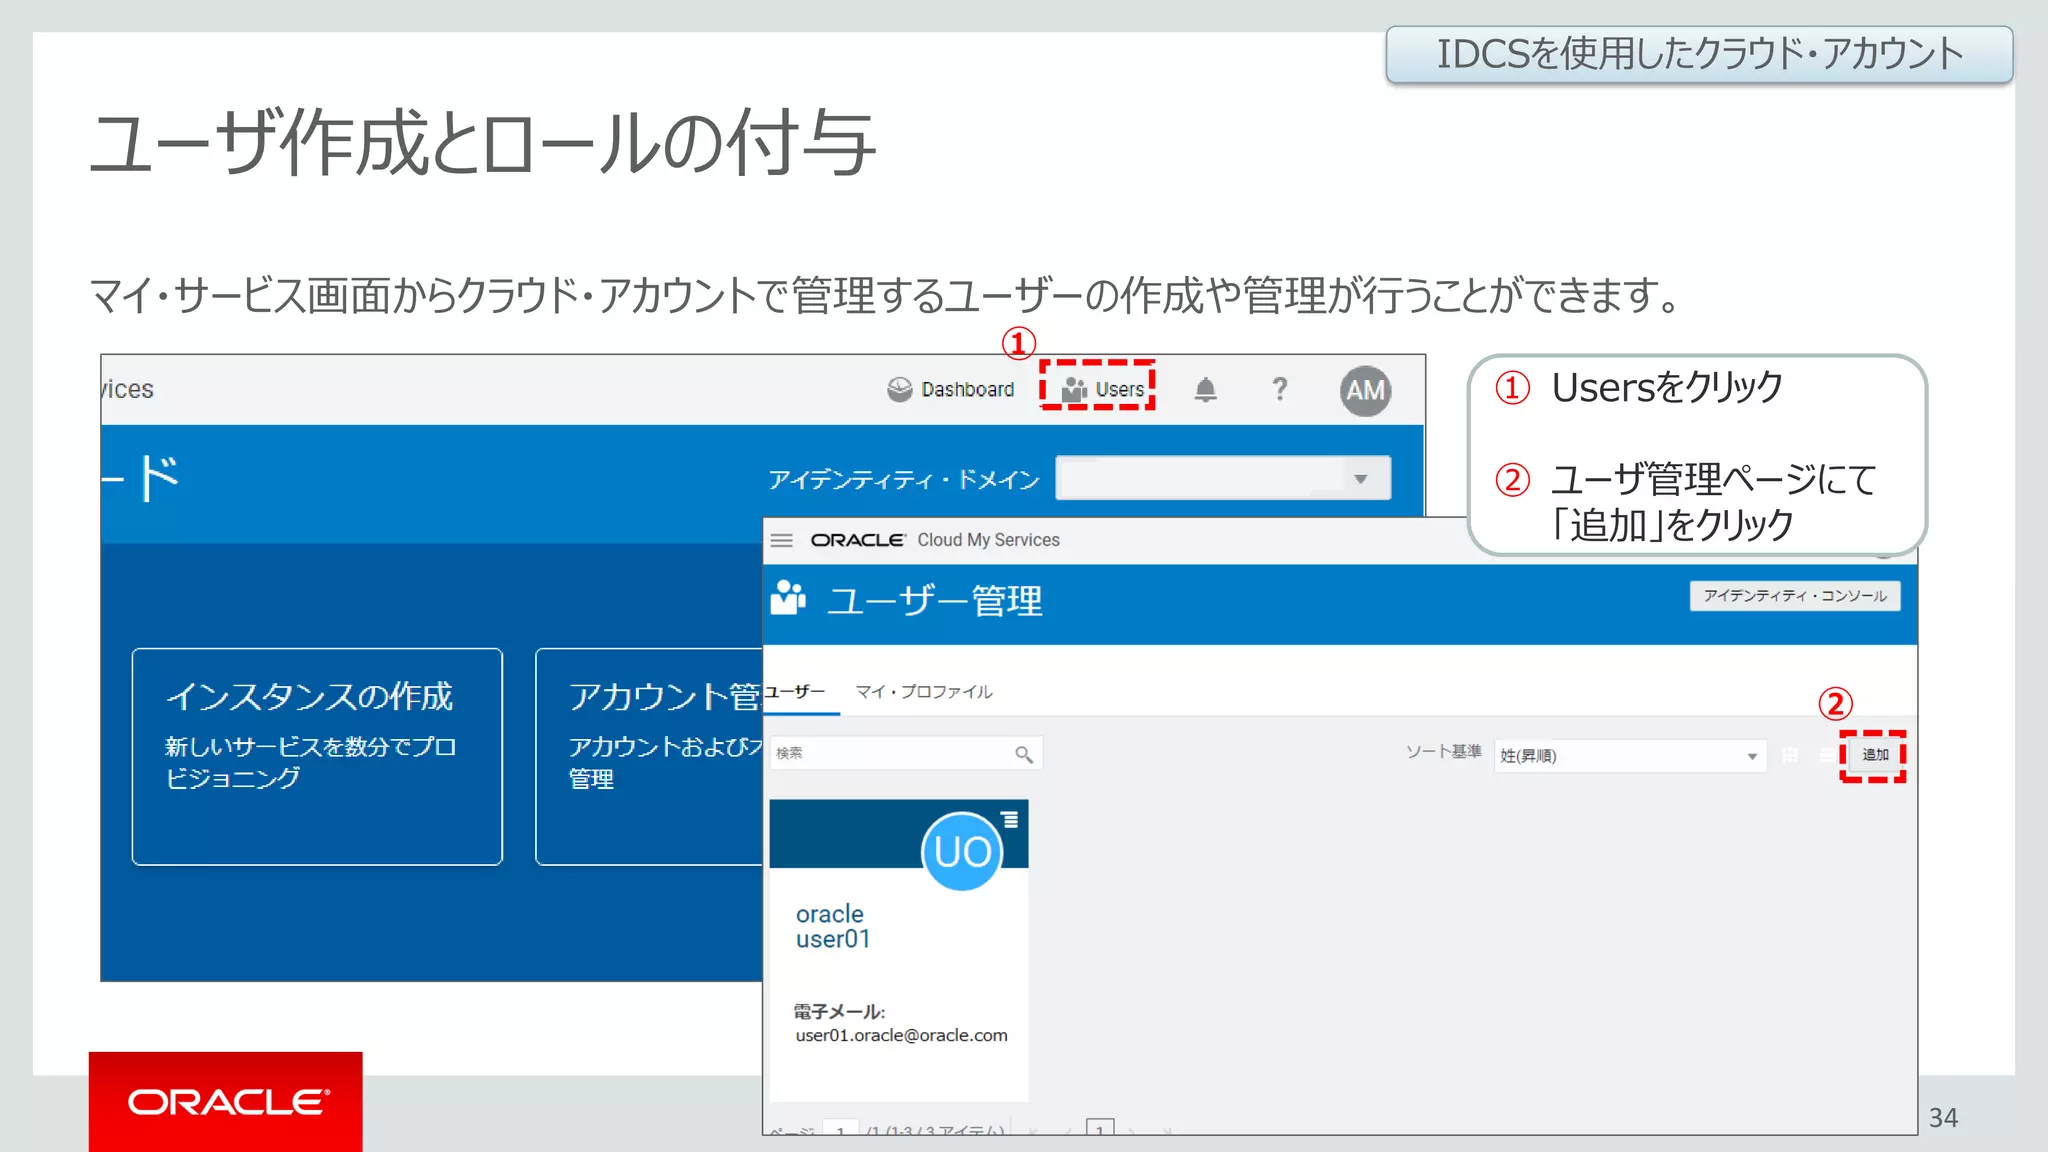Focus the 検索 search field

(x=905, y=753)
